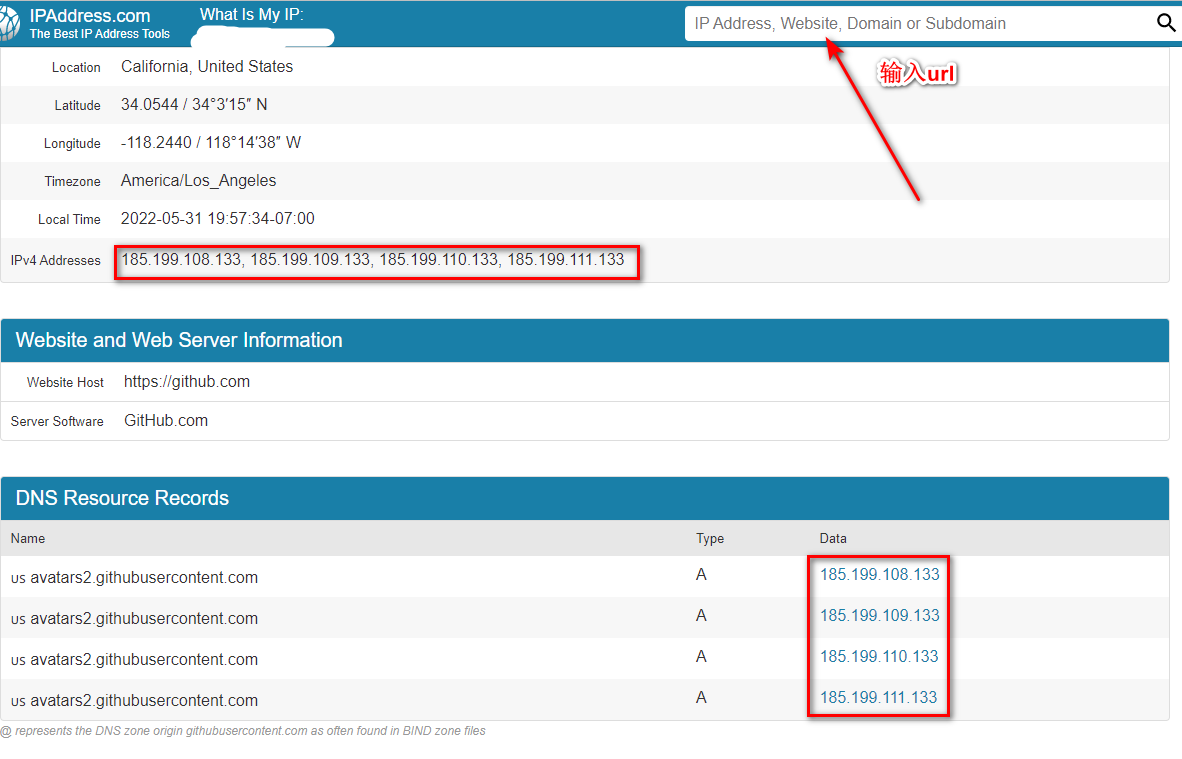Click the Data column header
This screenshot has height=759, width=1182.
(x=833, y=538)
